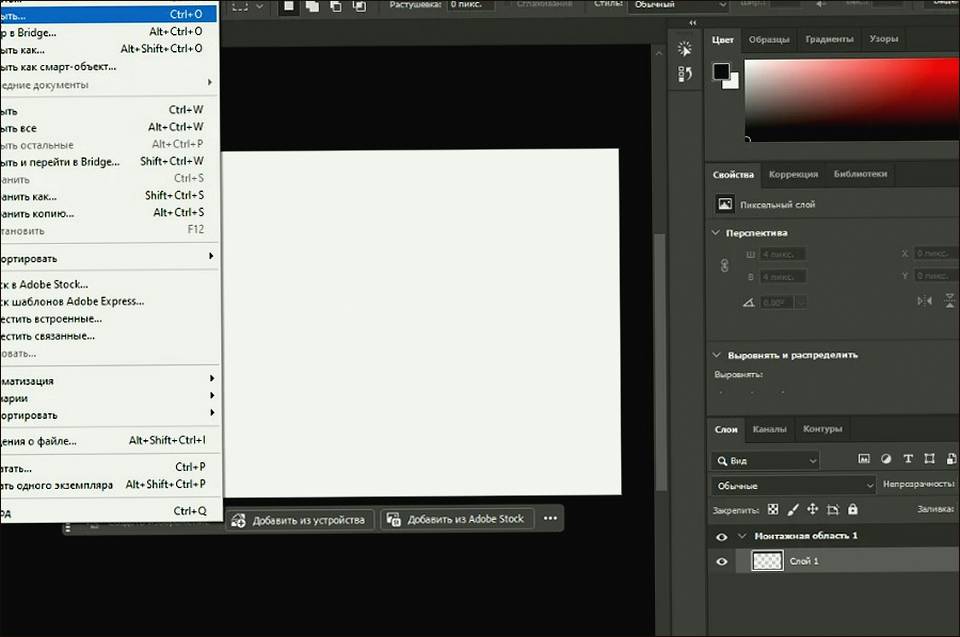960x637 pixels.
Task: Hide the Слой 1 layer
Action: (722, 561)
